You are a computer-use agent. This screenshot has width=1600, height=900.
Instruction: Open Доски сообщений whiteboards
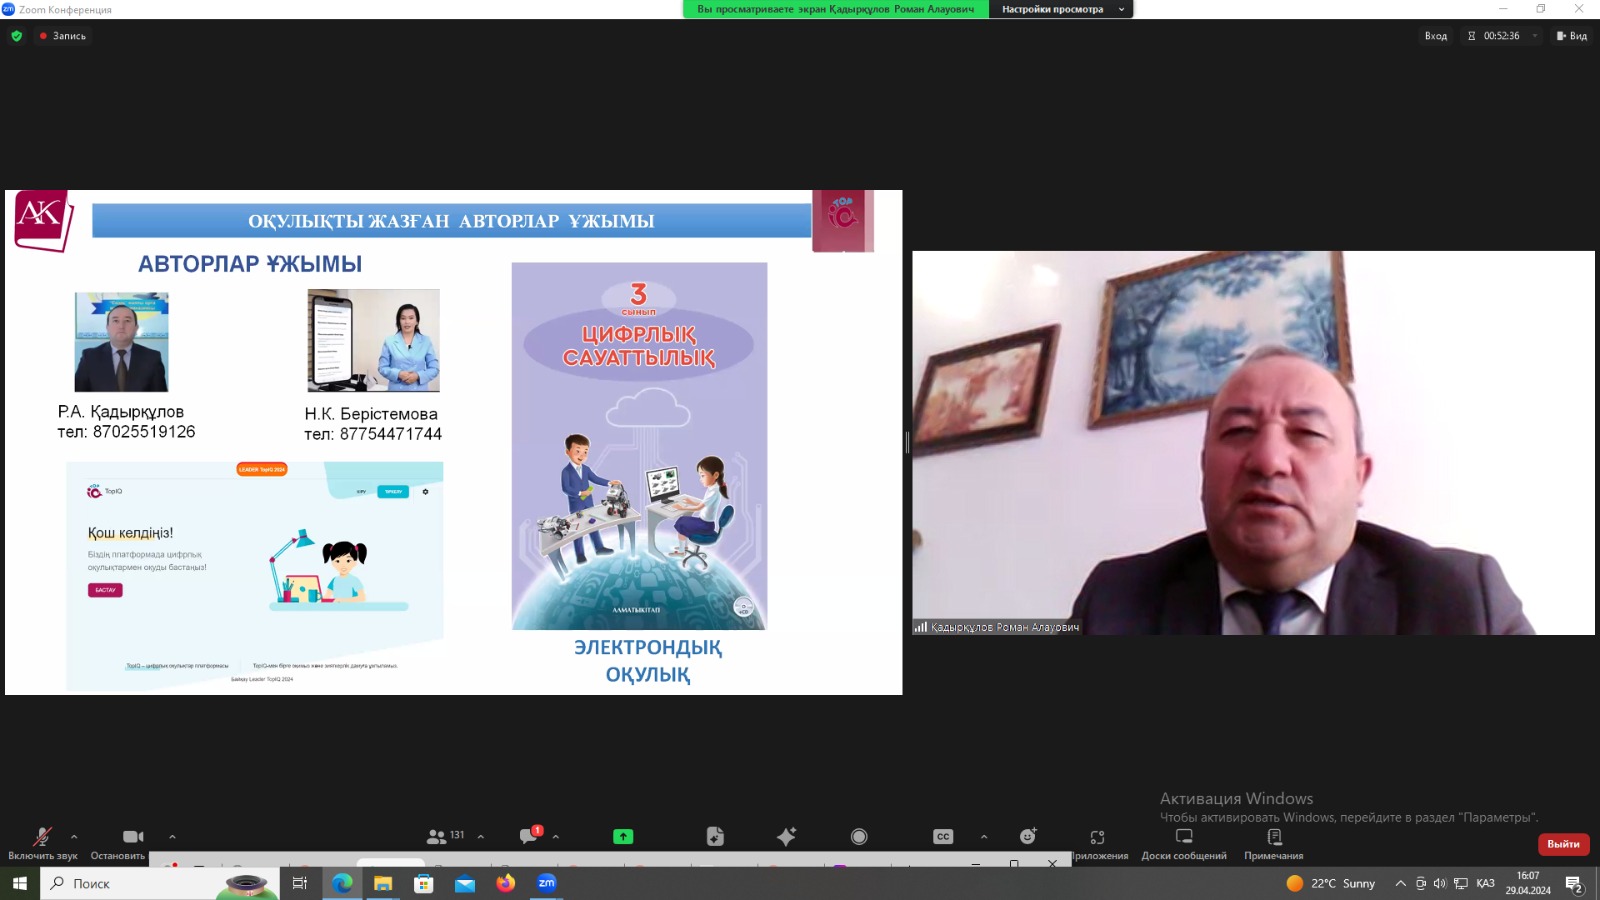pos(1184,844)
